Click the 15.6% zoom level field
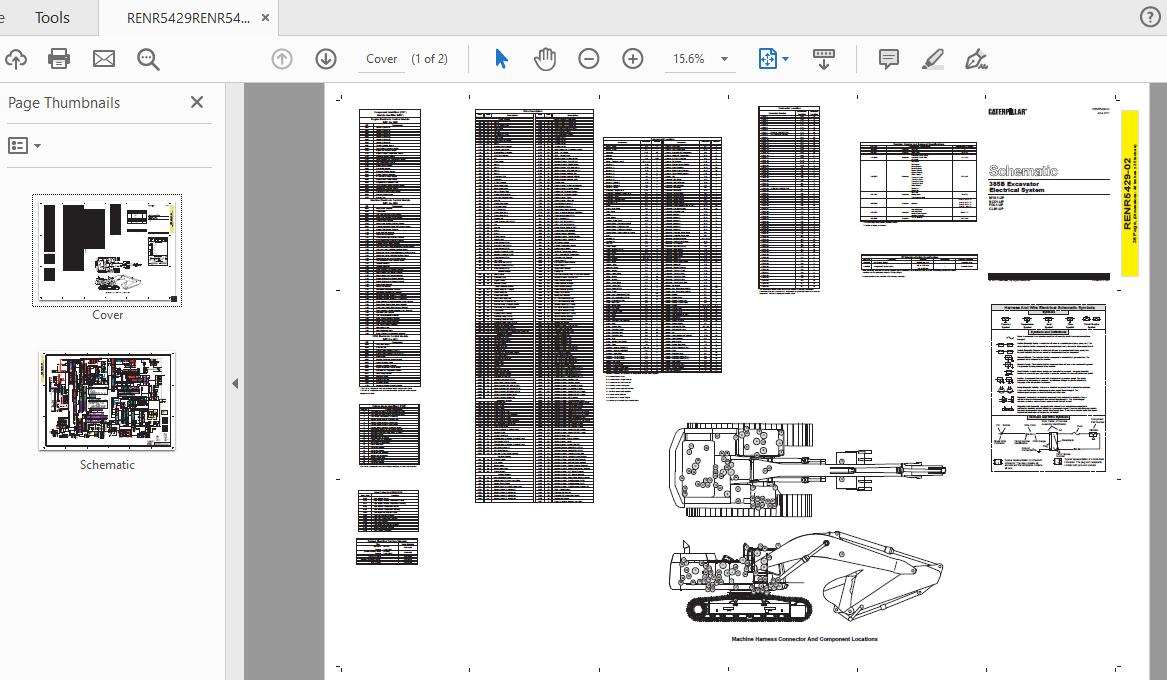The height and width of the screenshot is (680, 1167). pos(688,59)
